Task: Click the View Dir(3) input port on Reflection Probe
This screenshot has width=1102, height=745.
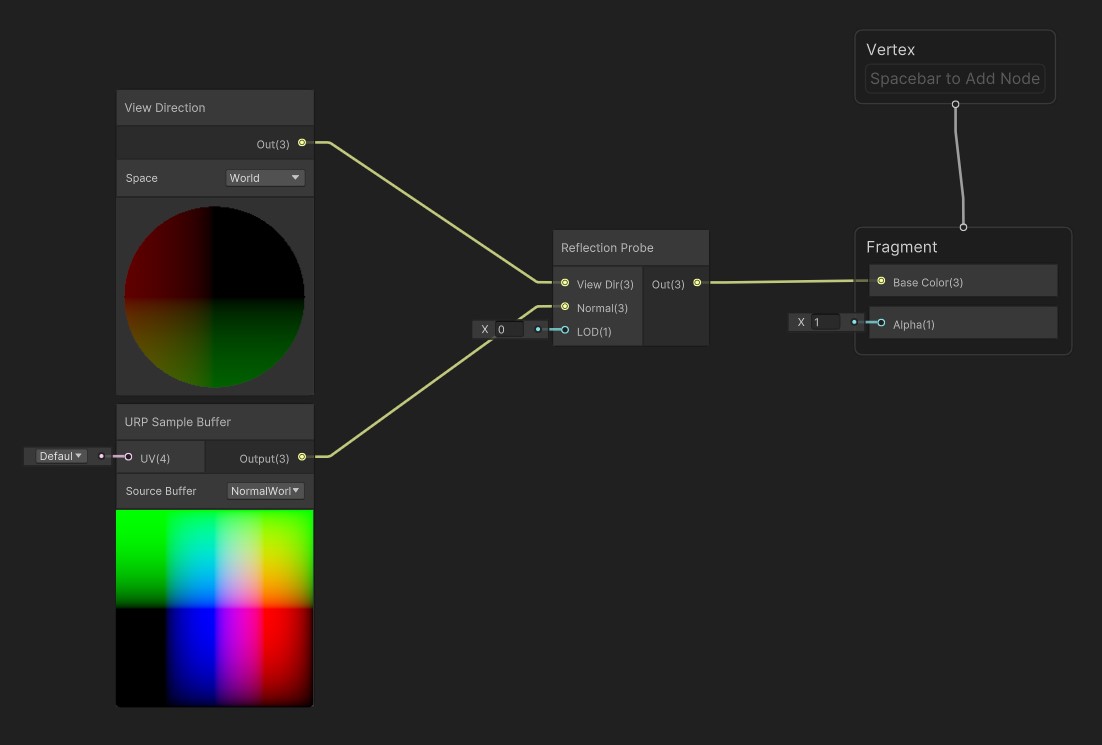Action: 563,284
